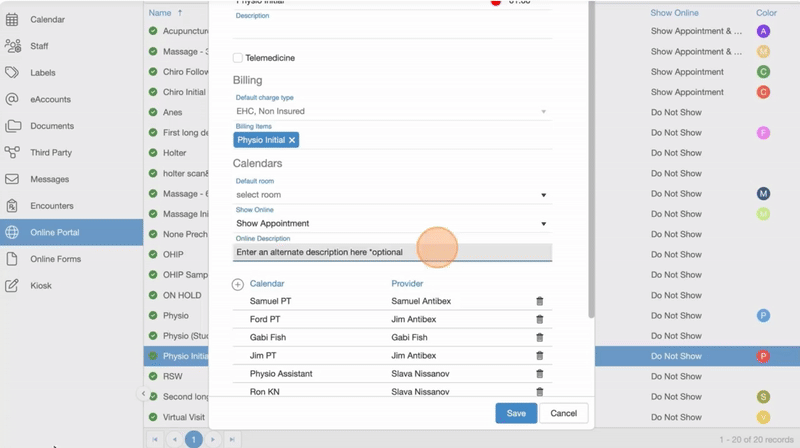The width and height of the screenshot is (800, 448).
Task: Toggle the green status check for RSW
Action: (153, 377)
